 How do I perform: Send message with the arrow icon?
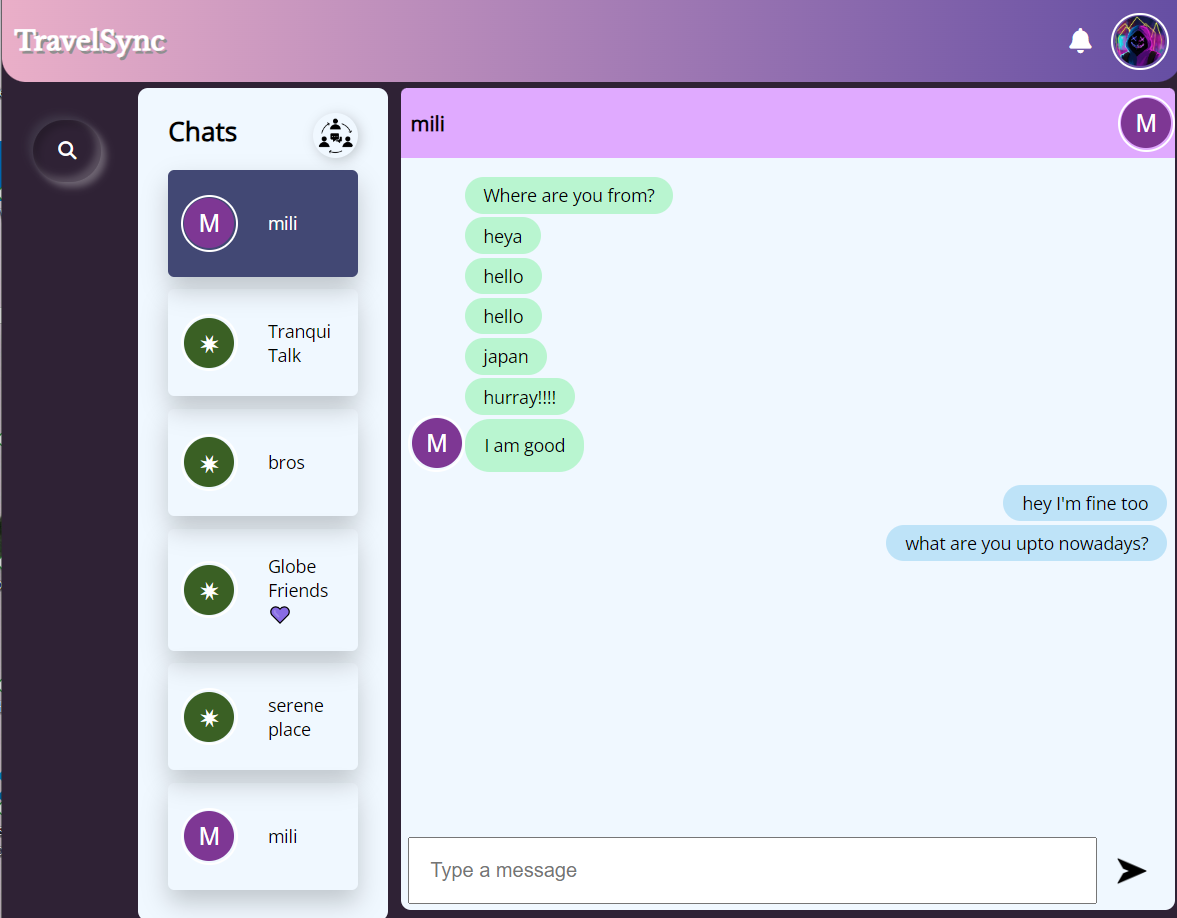[x=1131, y=870]
